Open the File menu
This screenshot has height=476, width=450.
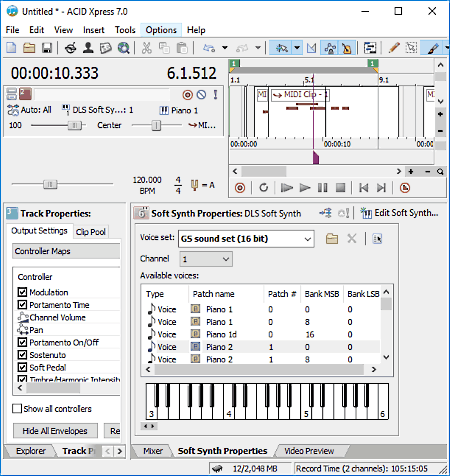pyautogui.click(x=12, y=30)
